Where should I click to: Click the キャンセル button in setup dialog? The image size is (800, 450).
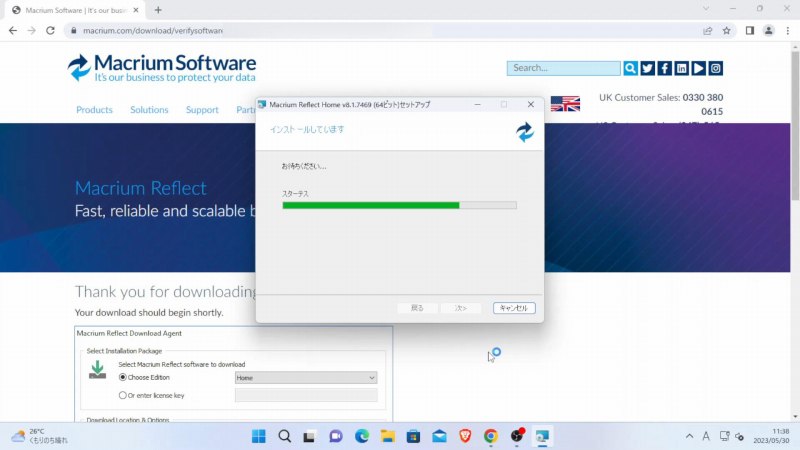[514, 308]
